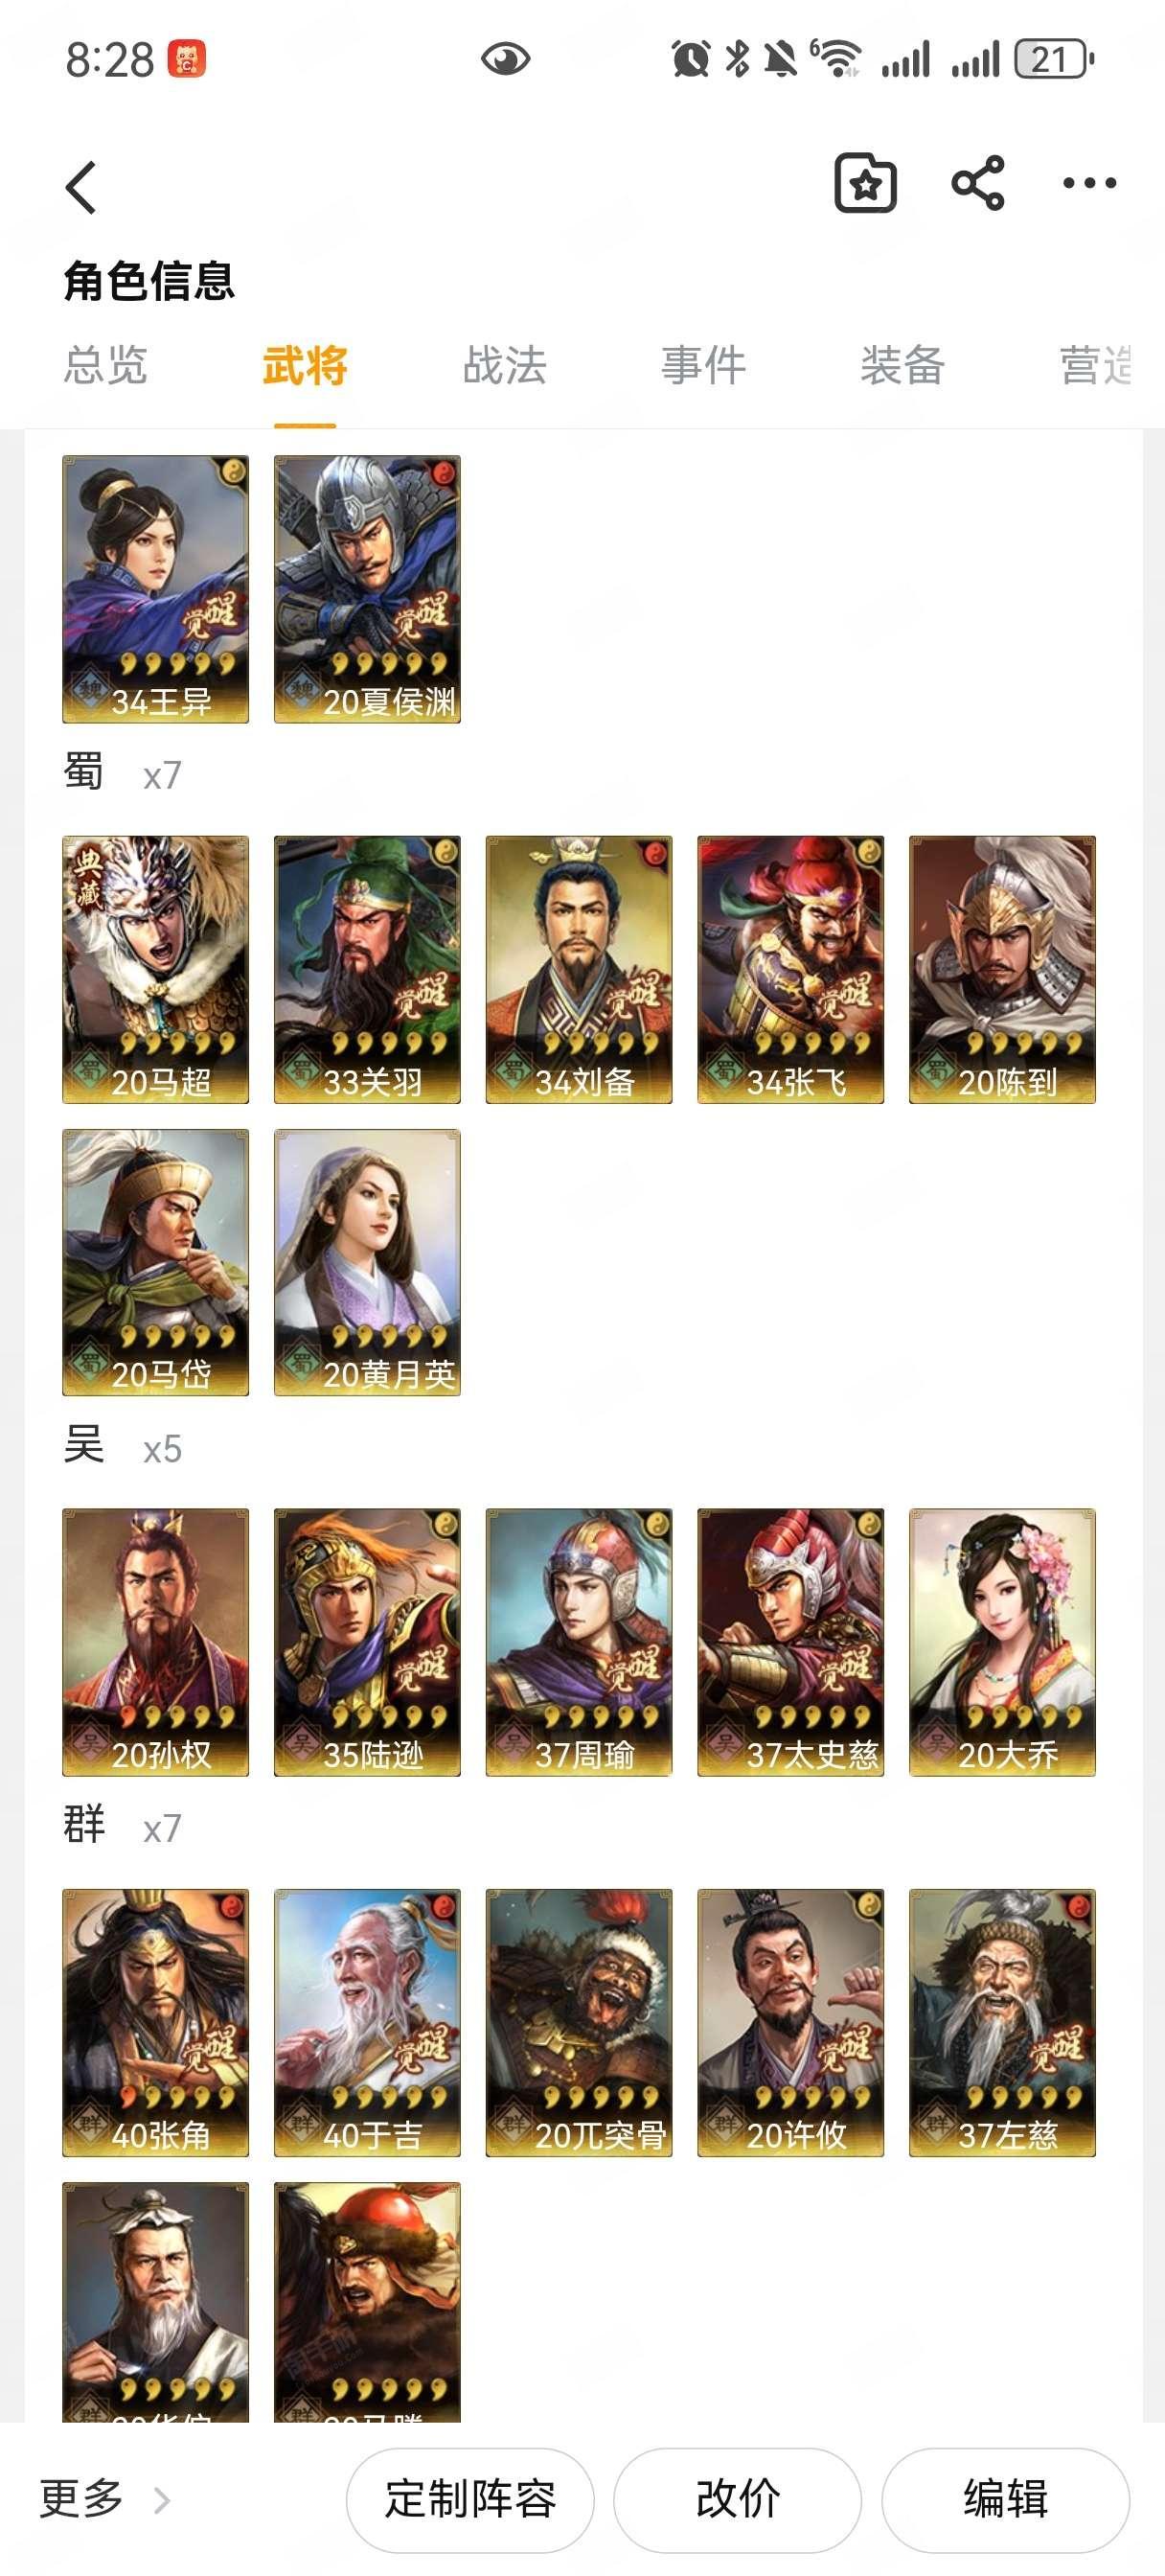
Task: Click the 改价 button
Action: click(737, 2500)
